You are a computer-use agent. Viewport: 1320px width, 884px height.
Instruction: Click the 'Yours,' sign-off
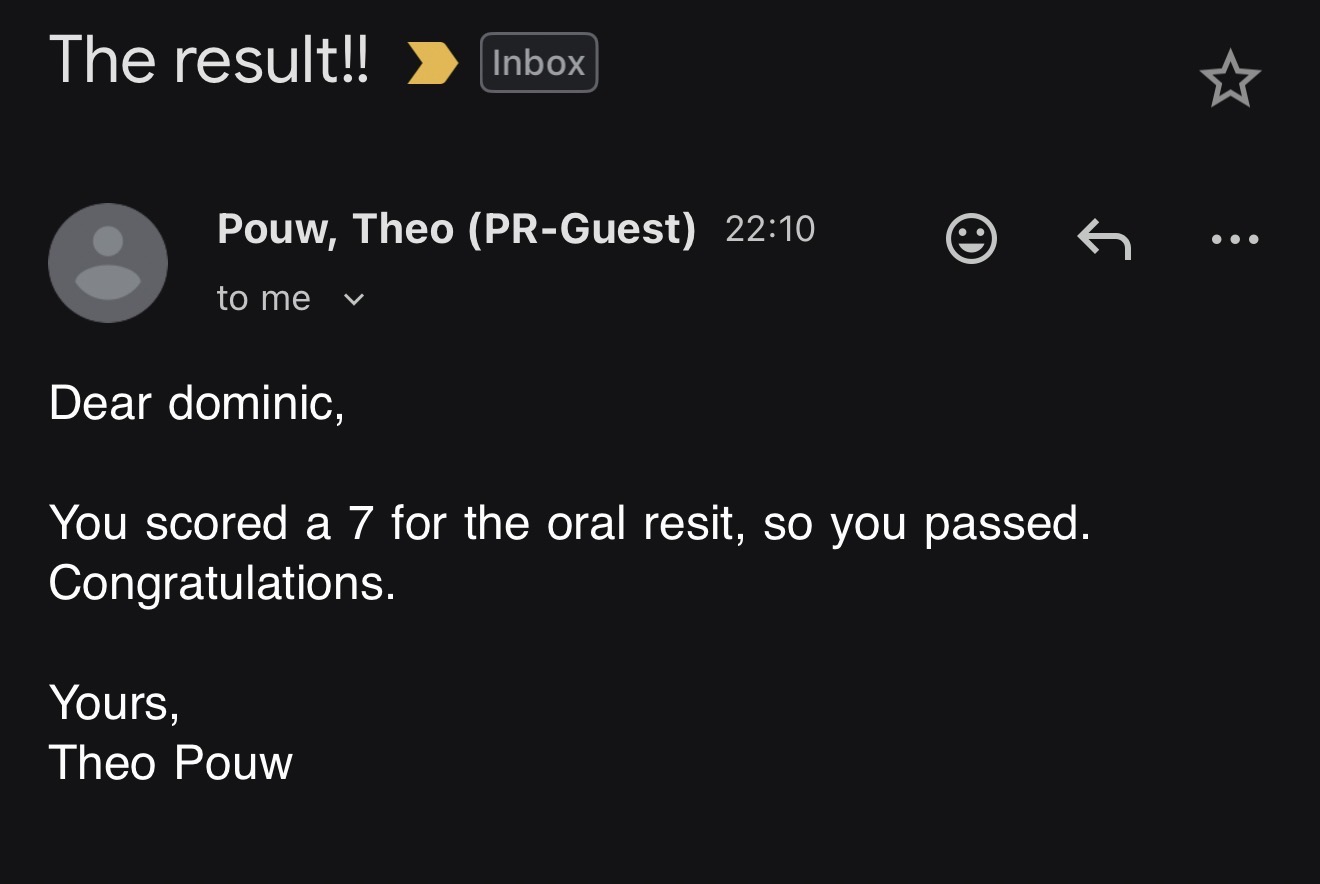tap(114, 703)
